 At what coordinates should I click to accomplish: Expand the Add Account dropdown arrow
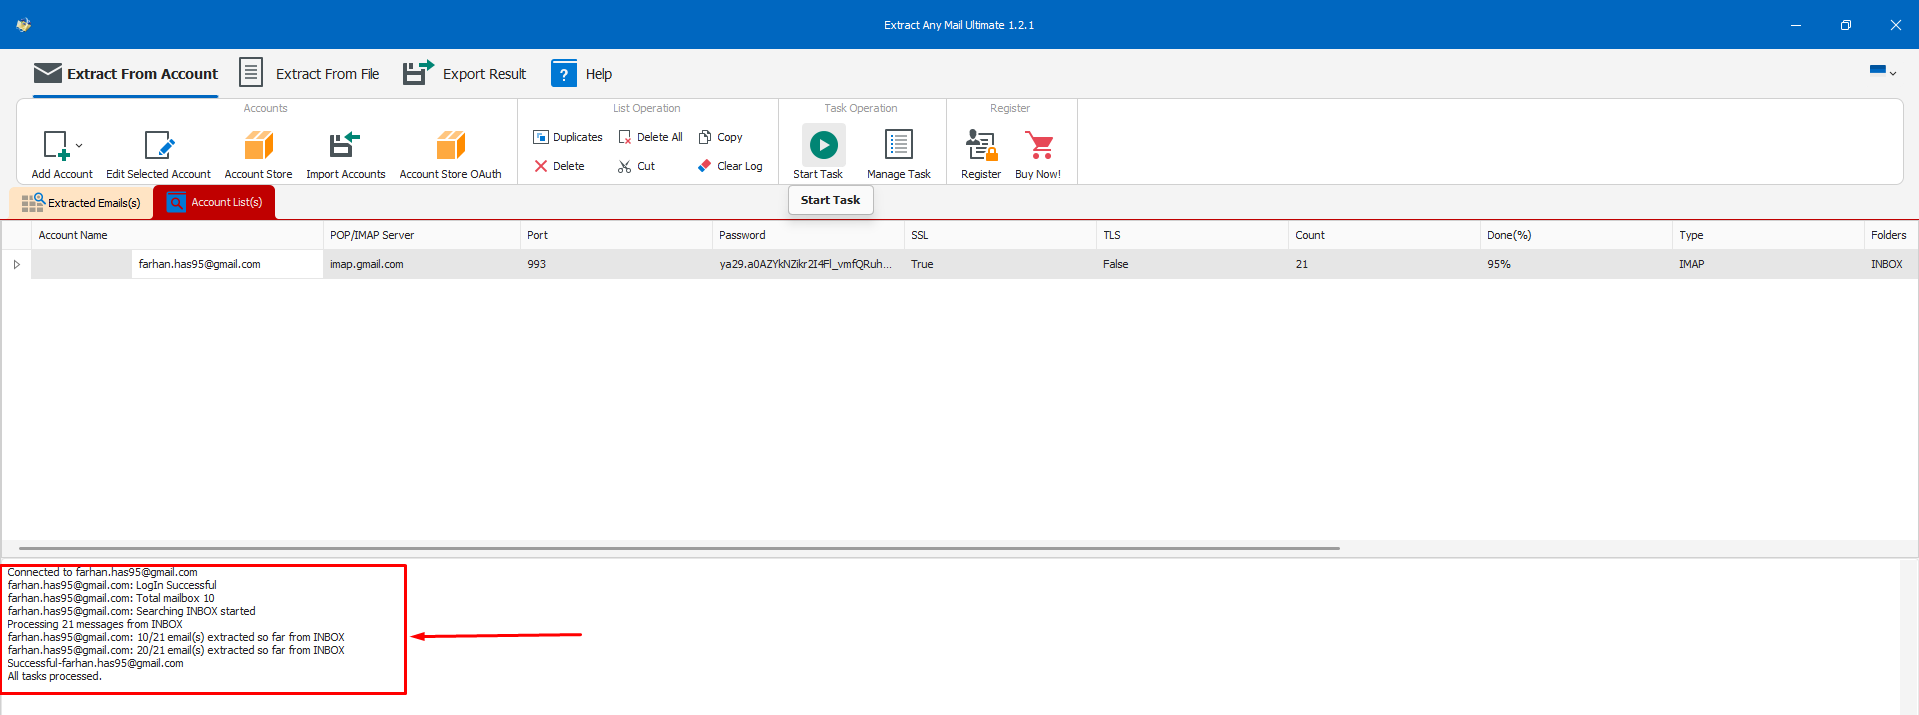pyautogui.click(x=79, y=146)
